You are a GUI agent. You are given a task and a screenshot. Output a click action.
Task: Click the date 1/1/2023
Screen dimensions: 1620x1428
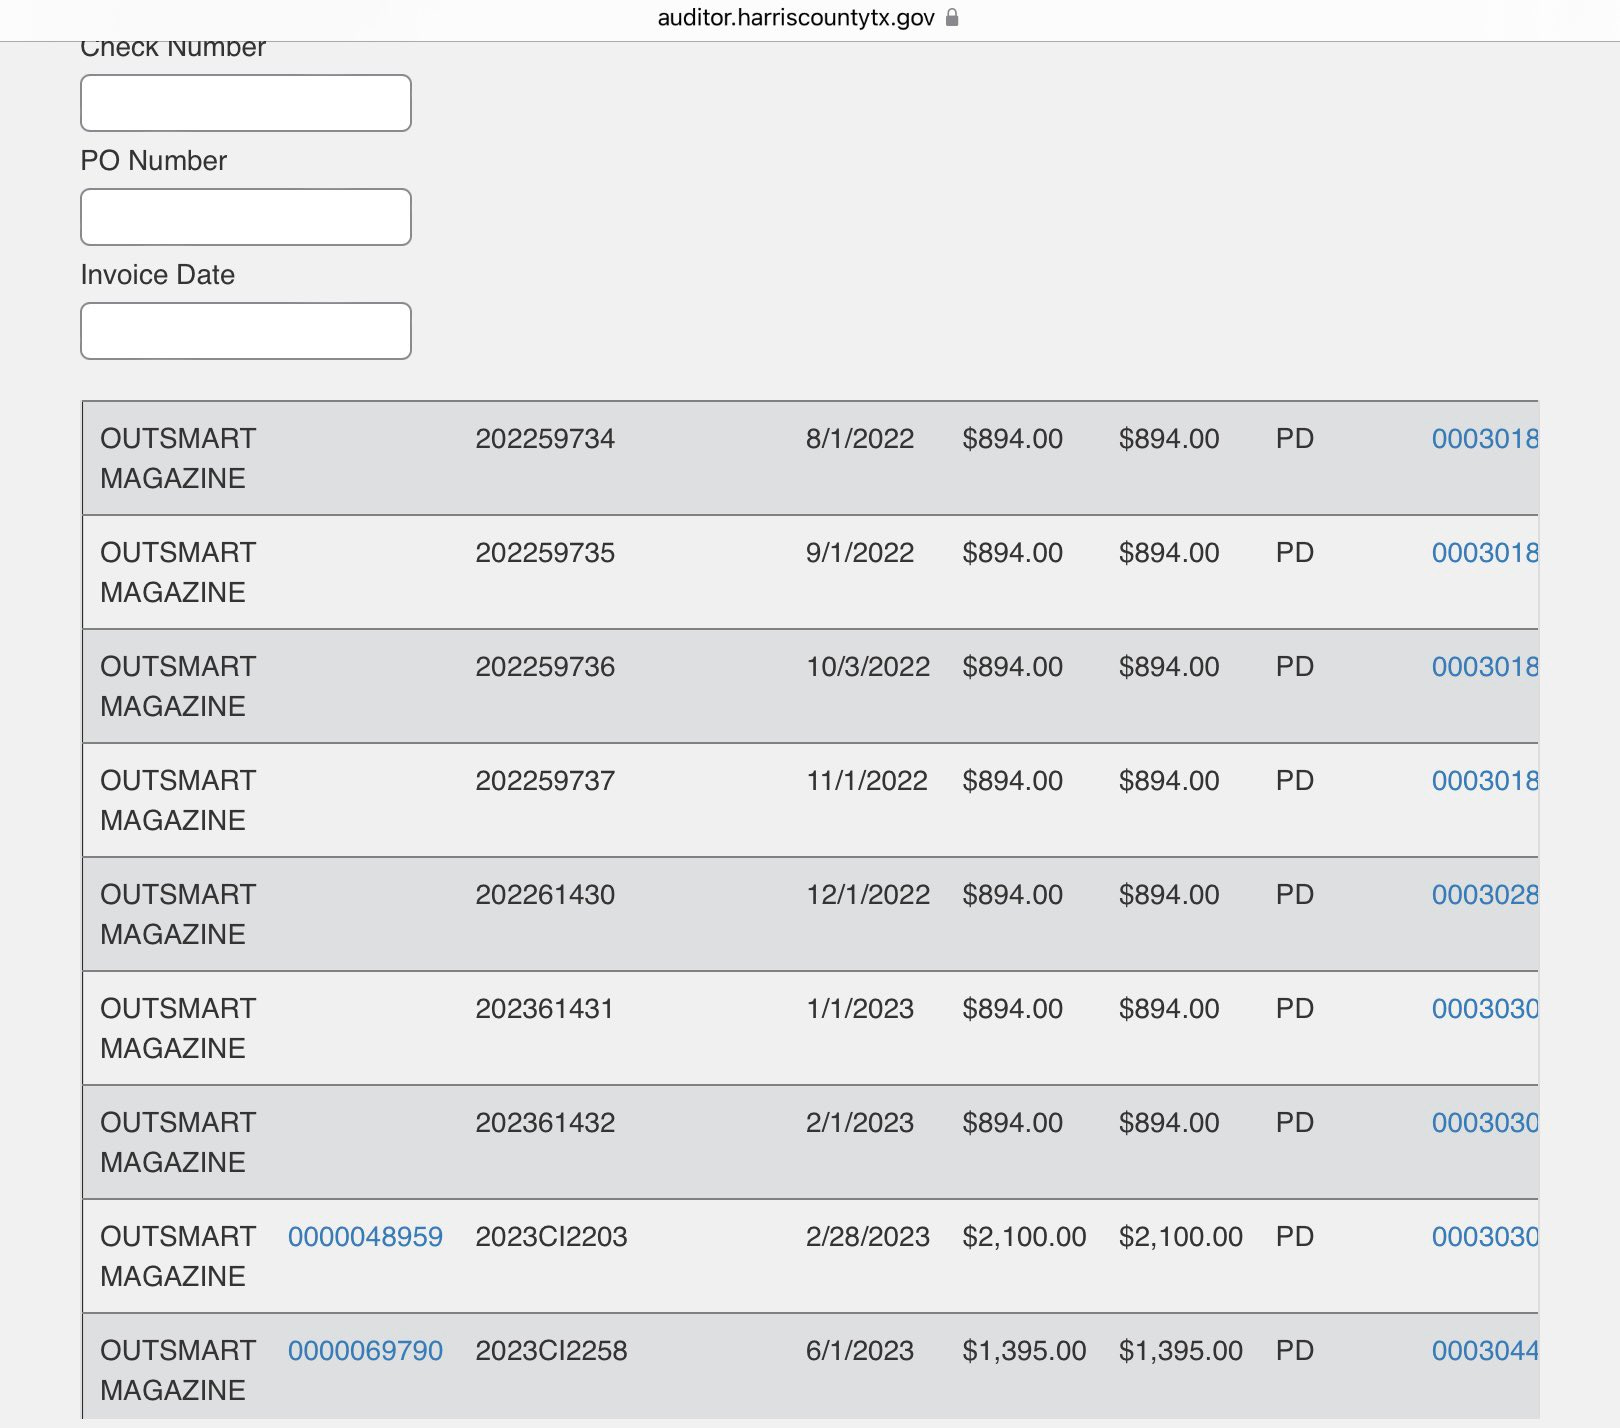860,1009
